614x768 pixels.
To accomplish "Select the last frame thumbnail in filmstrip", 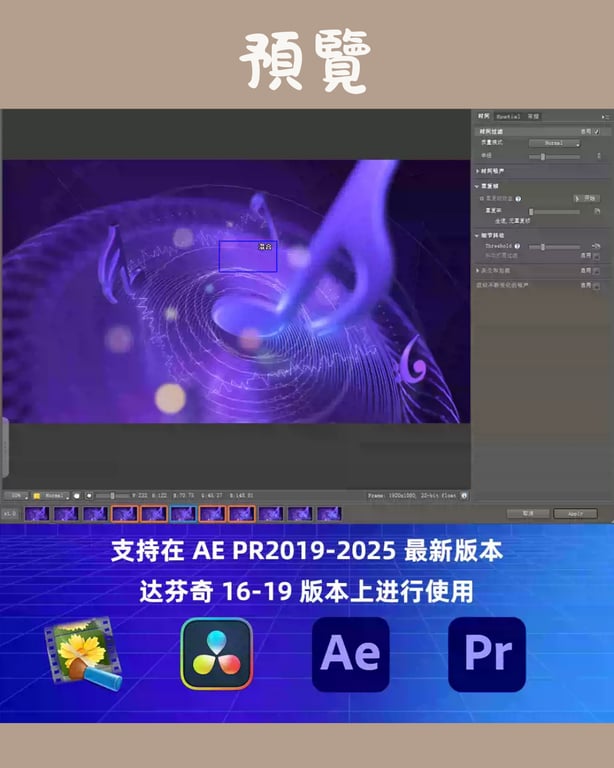I will (x=329, y=514).
